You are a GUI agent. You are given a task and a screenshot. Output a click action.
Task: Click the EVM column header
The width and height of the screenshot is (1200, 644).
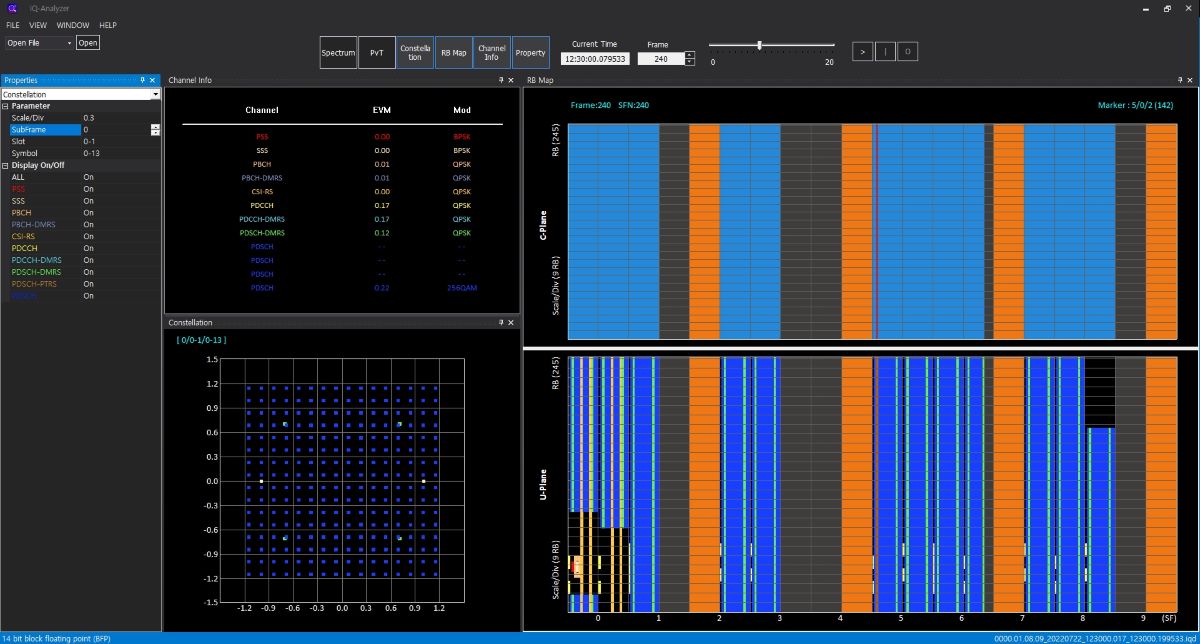point(382,110)
